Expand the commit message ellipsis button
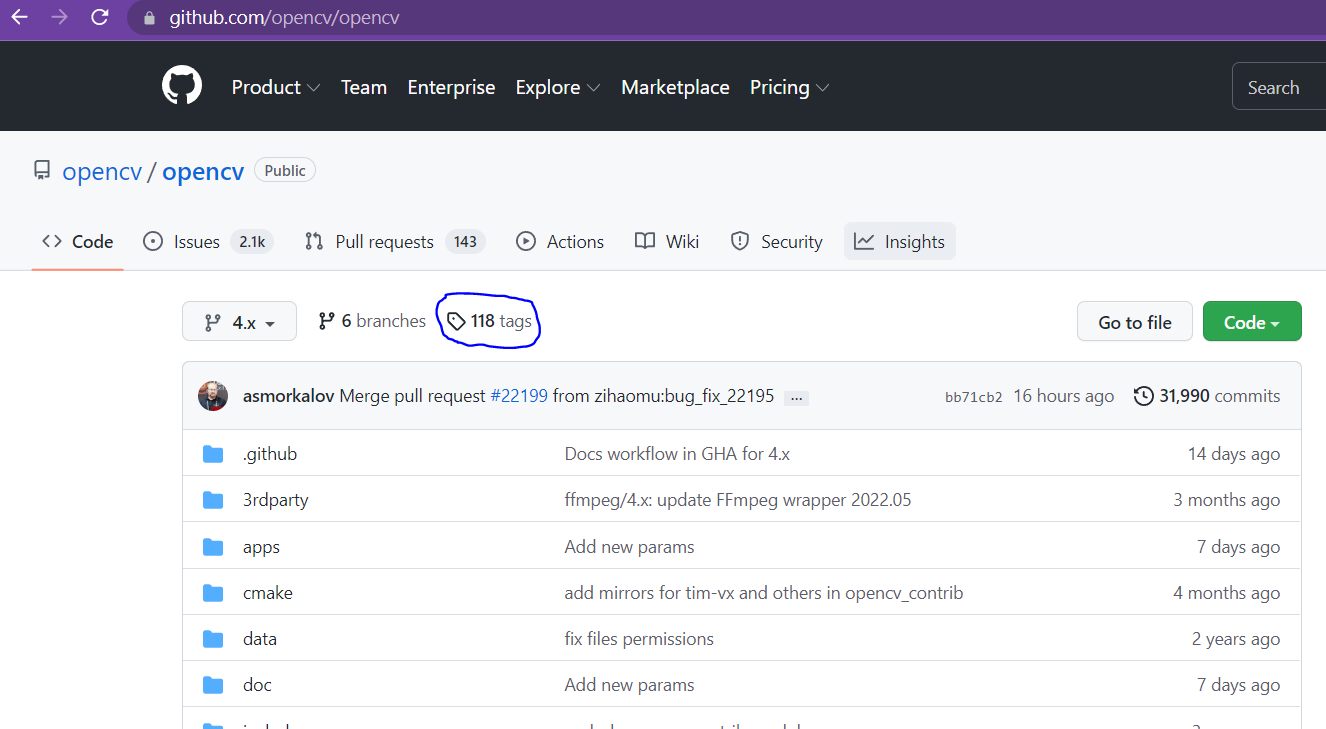 (796, 397)
